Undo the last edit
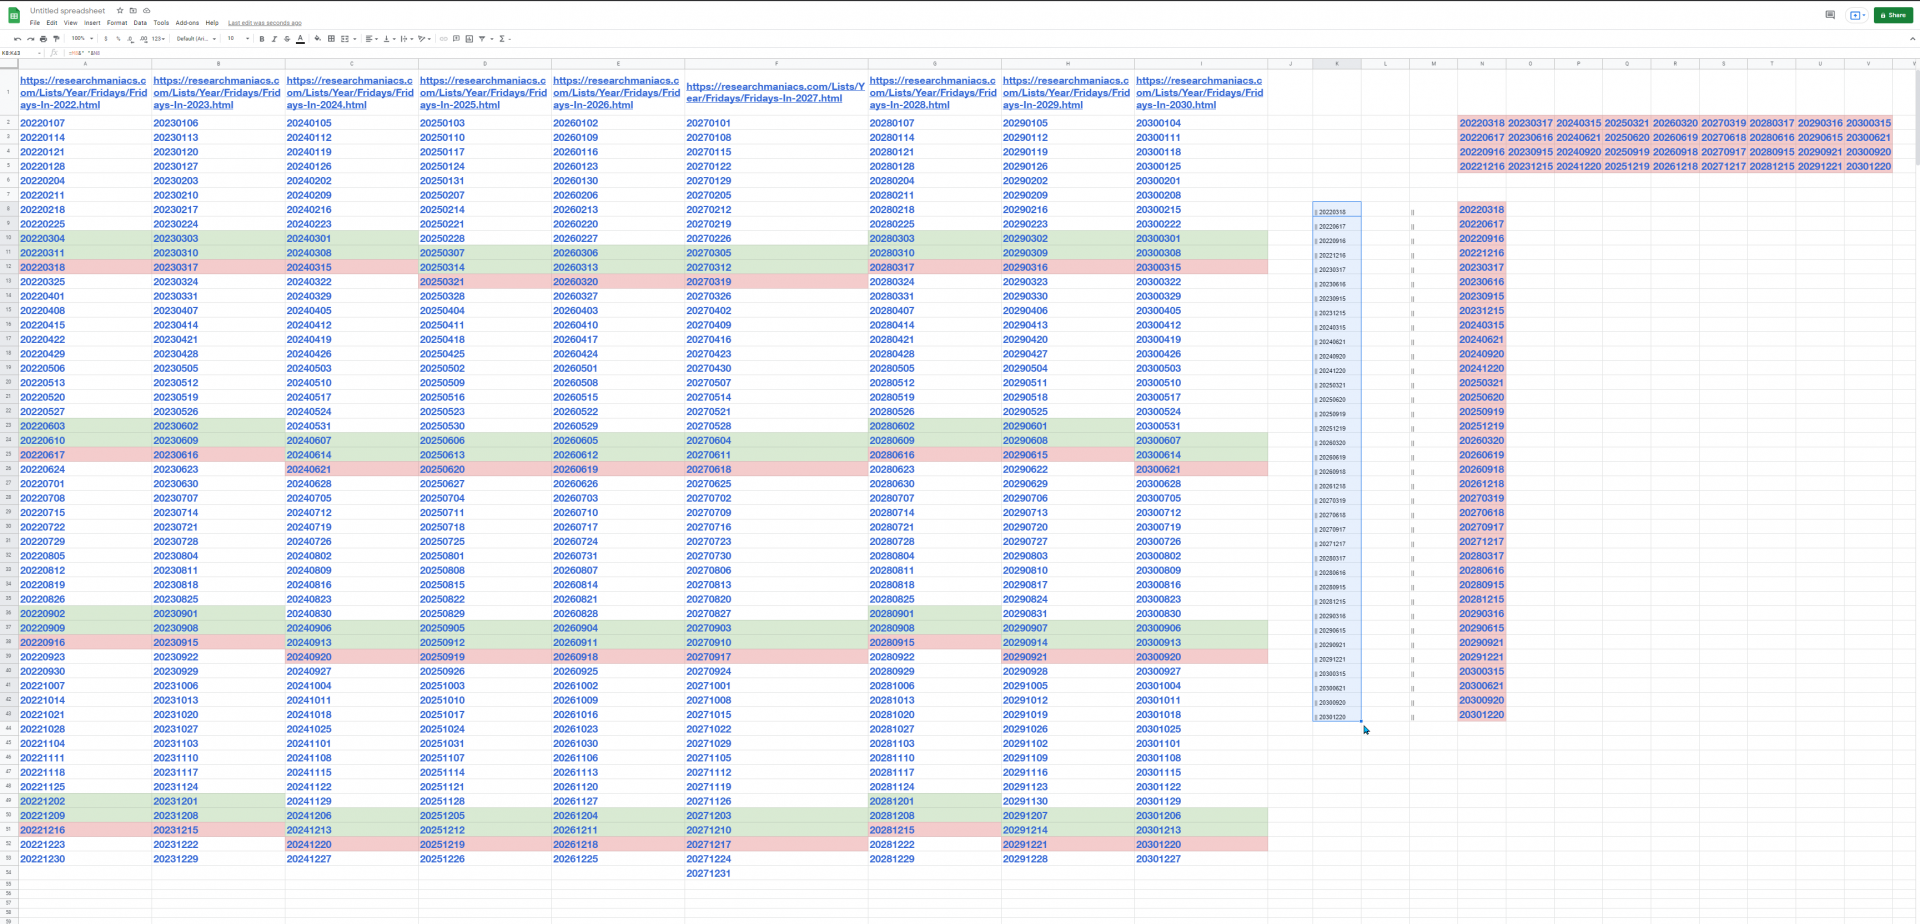 tap(18, 39)
